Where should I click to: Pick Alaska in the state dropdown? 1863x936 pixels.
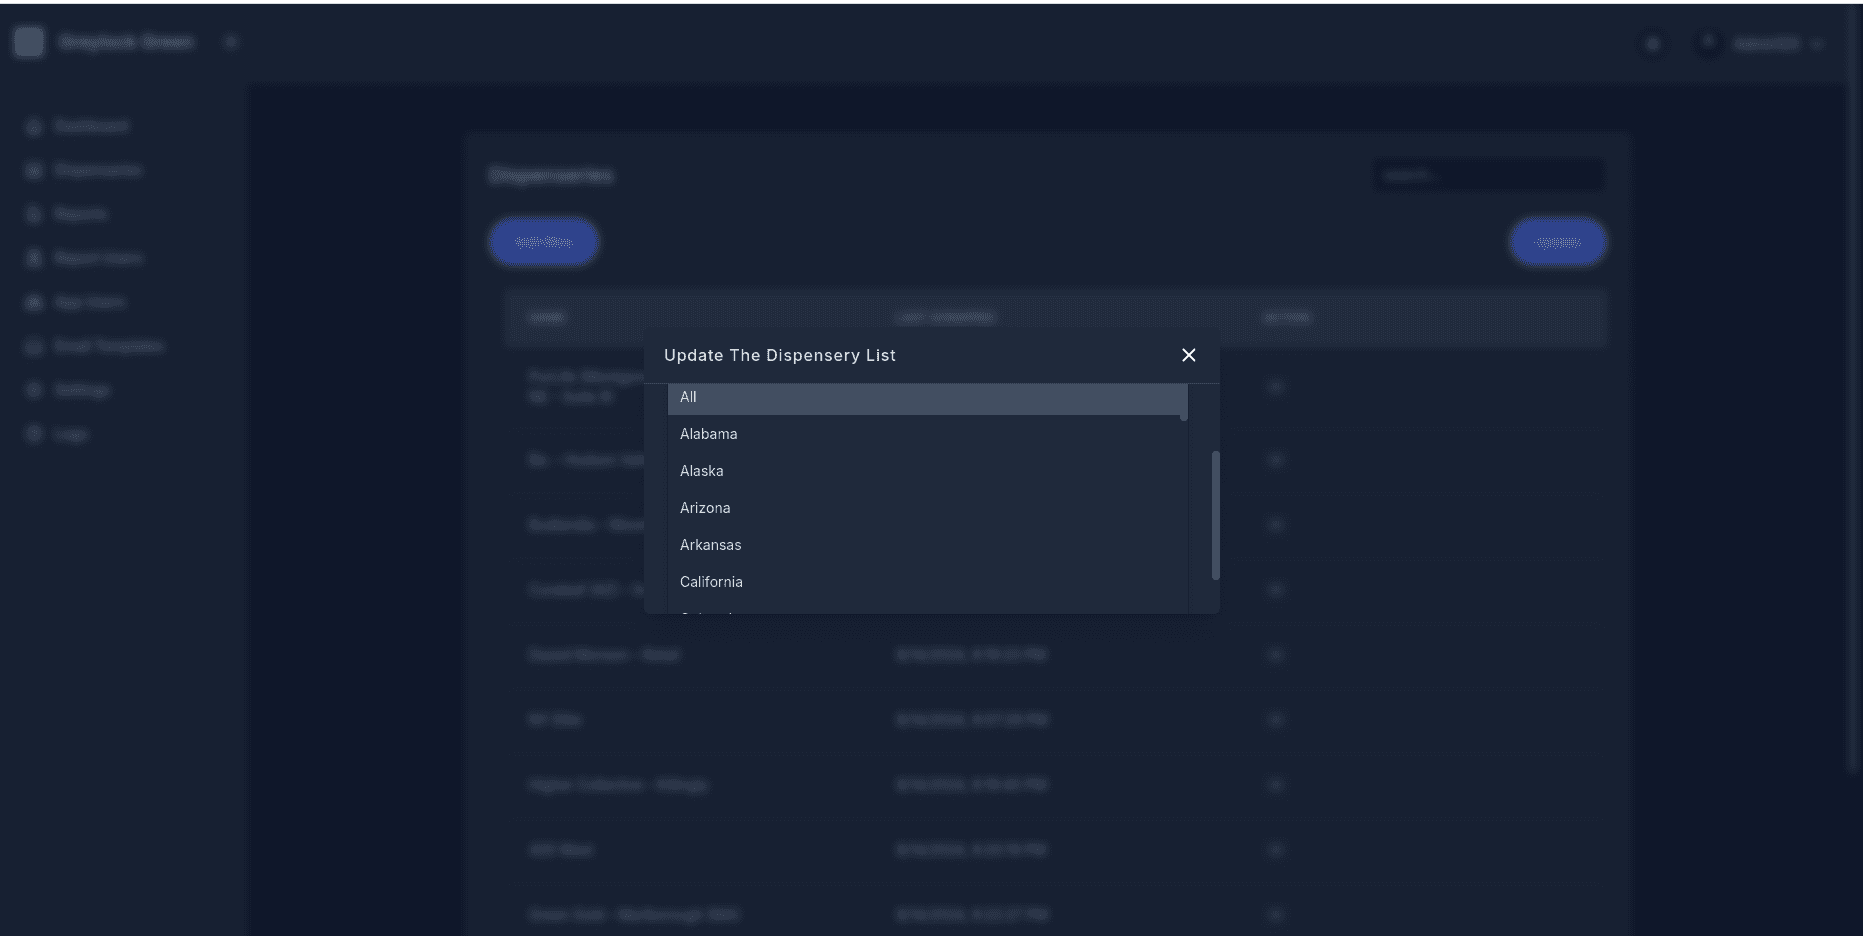click(927, 471)
